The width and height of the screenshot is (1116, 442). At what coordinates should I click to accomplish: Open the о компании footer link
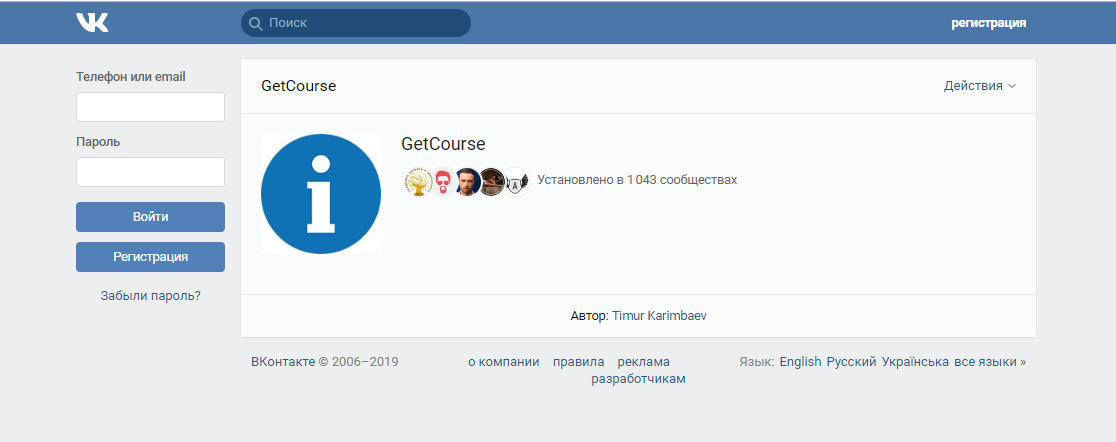(x=503, y=362)
